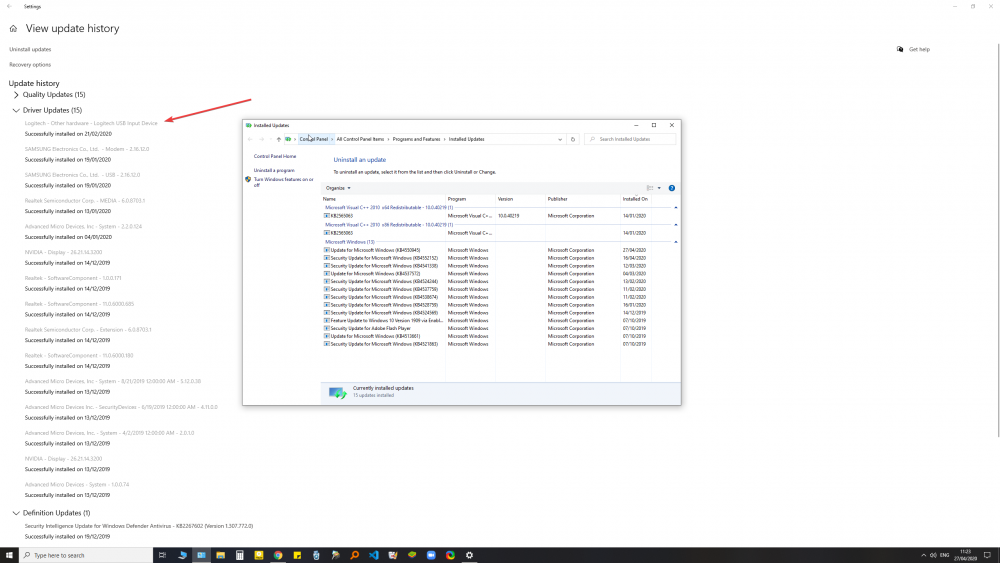1000x563 pixels.
Task: Sort by the Name column header
Action: (x=383, y=199)
